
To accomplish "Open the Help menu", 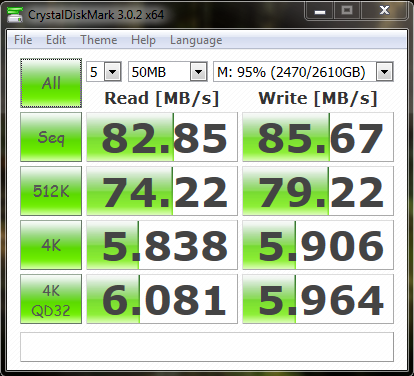I will [x=143, y=40].
